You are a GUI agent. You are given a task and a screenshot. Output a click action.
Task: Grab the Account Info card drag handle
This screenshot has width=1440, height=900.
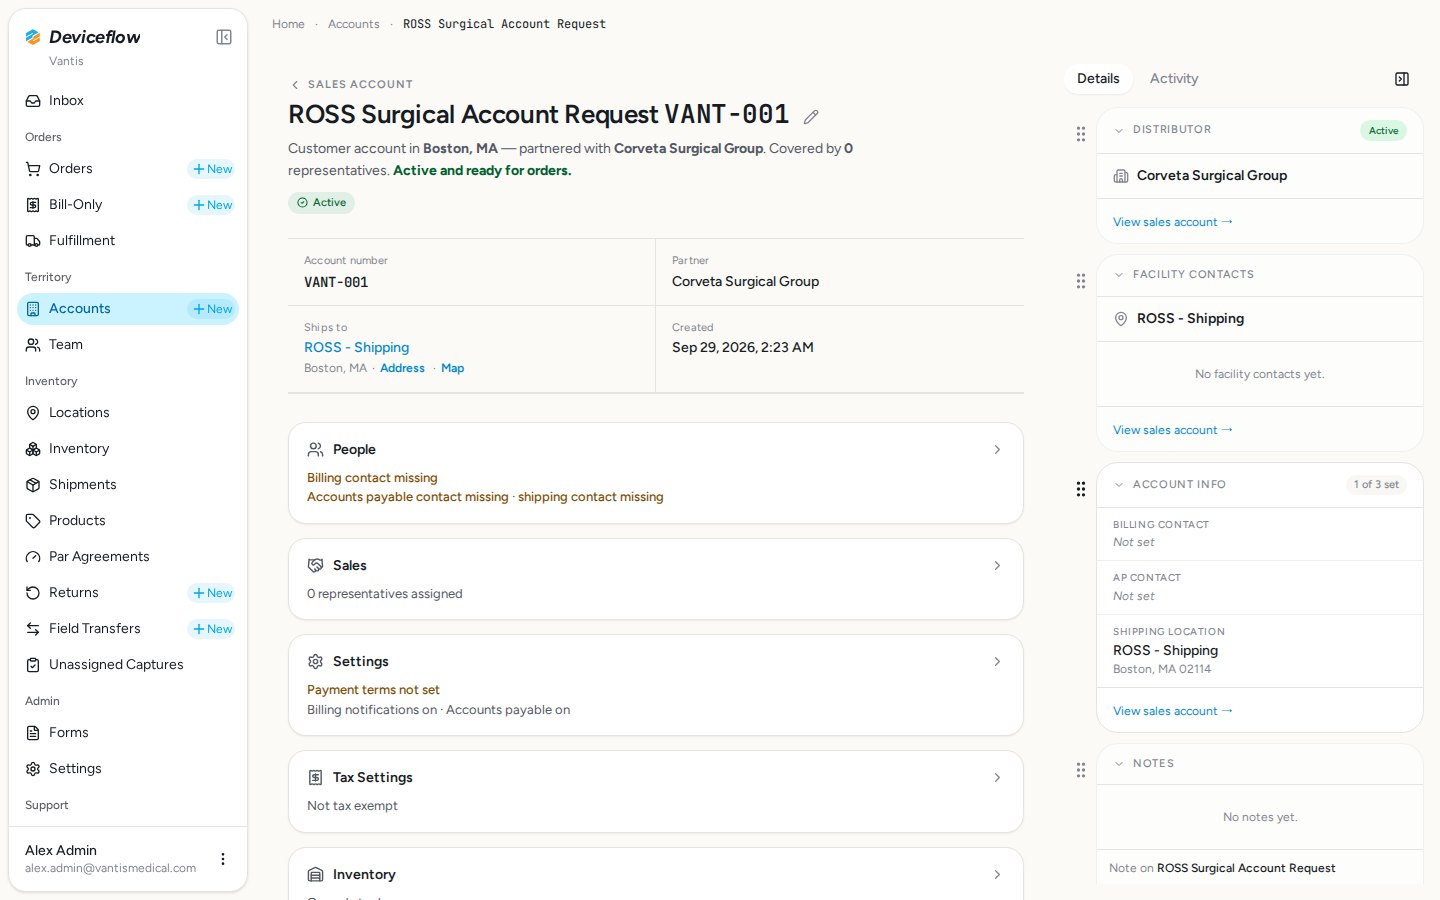1081,489
